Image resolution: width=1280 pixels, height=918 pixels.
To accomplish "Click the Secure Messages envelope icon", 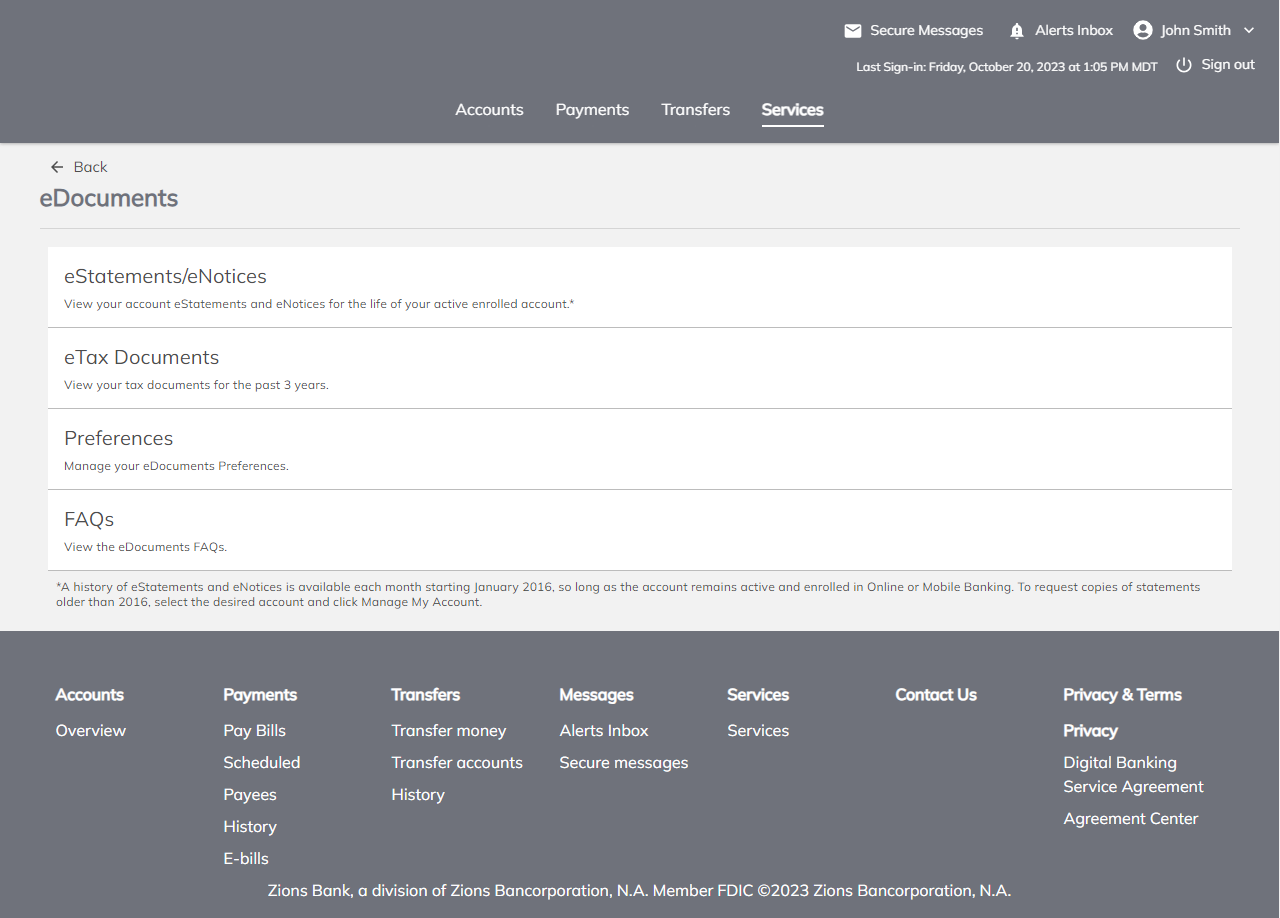I will tap(852, 31).
